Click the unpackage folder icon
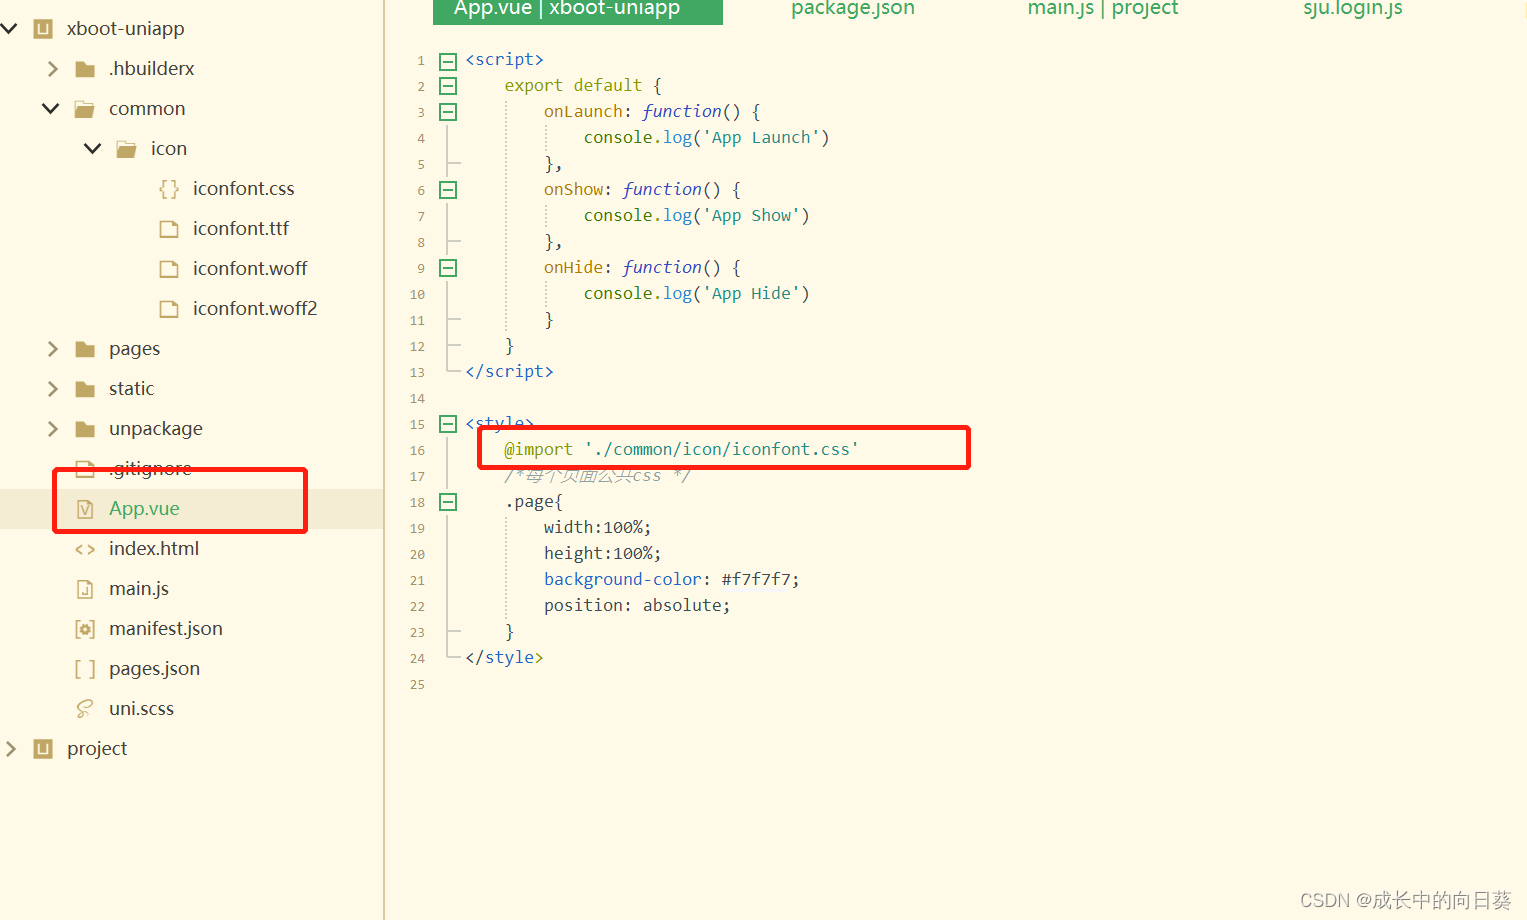1527x920 pixels. (x=85, y=429)
